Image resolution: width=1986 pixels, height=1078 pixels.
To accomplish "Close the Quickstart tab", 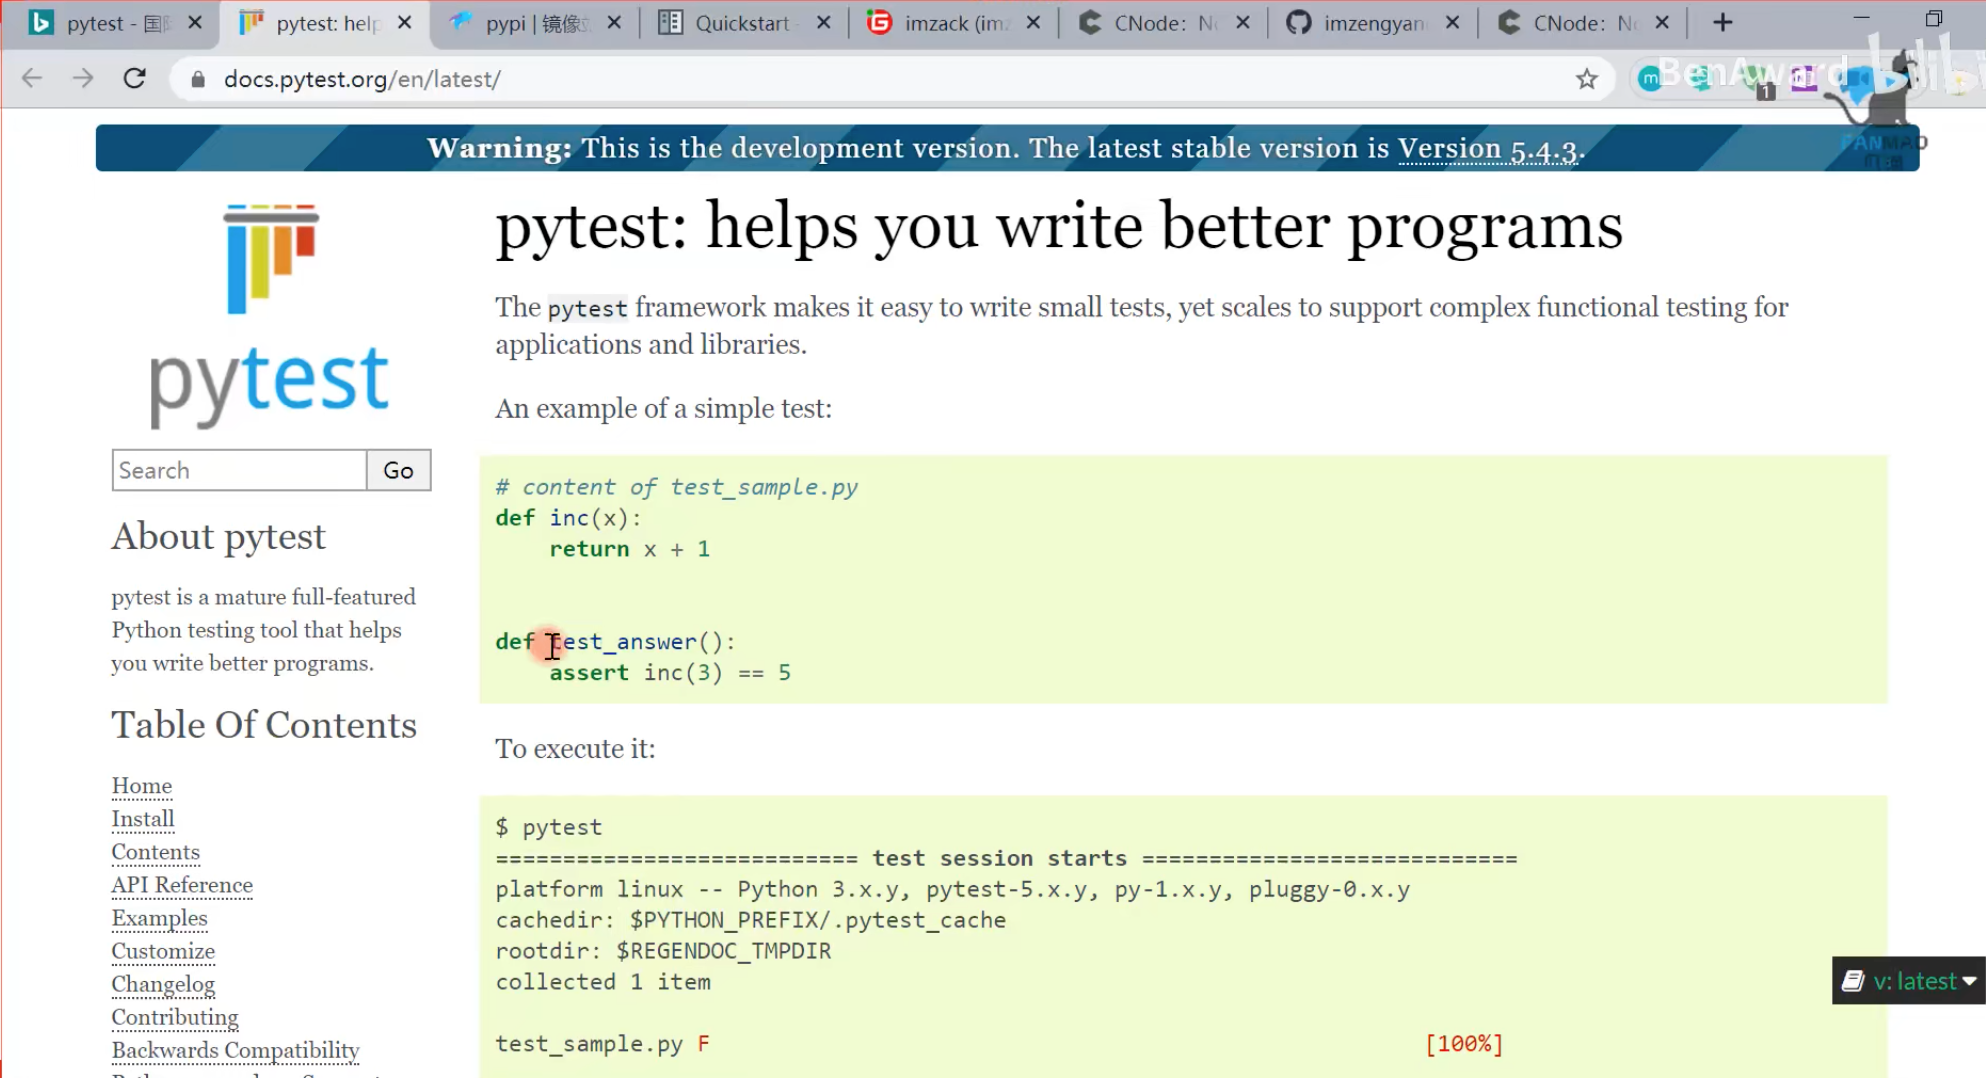I will (x=824, y=22).
